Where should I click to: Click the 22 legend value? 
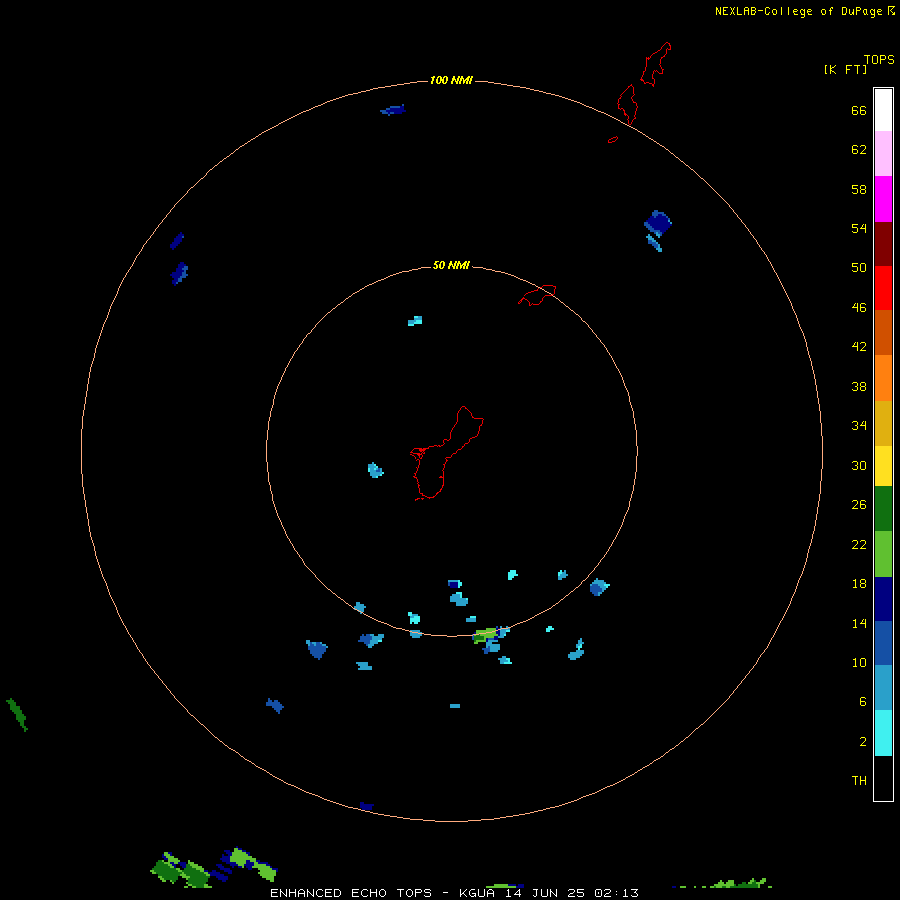click(x=859, y=545)
